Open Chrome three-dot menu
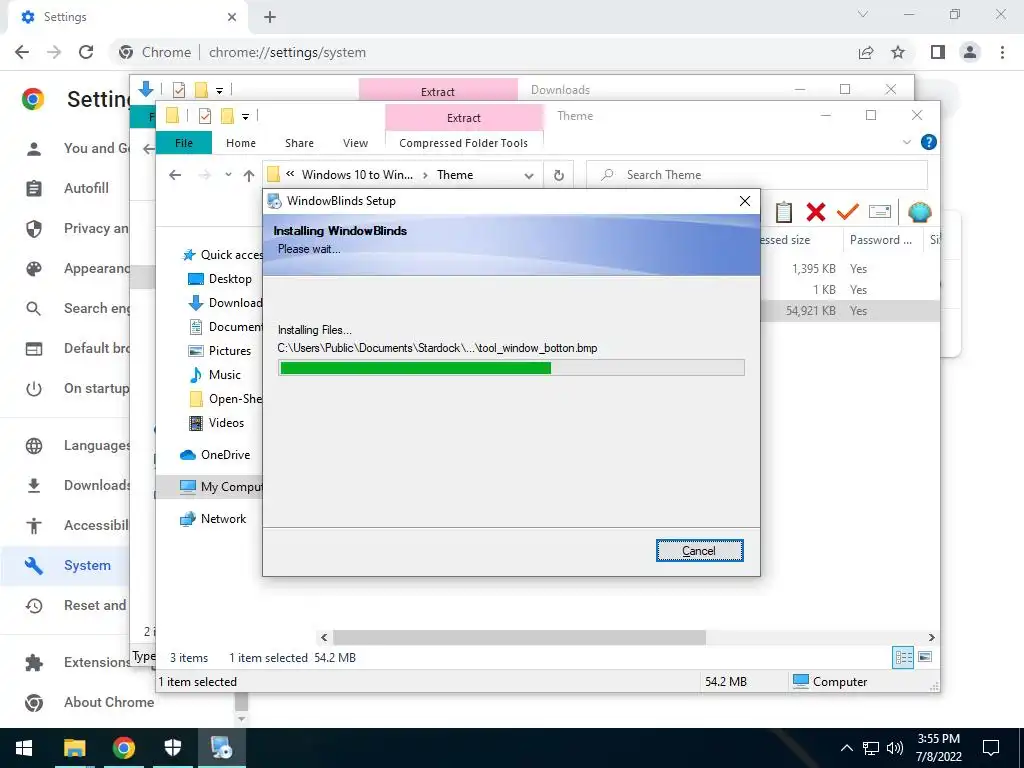This screenshot has height=768, width=1024. (1002, 52)
